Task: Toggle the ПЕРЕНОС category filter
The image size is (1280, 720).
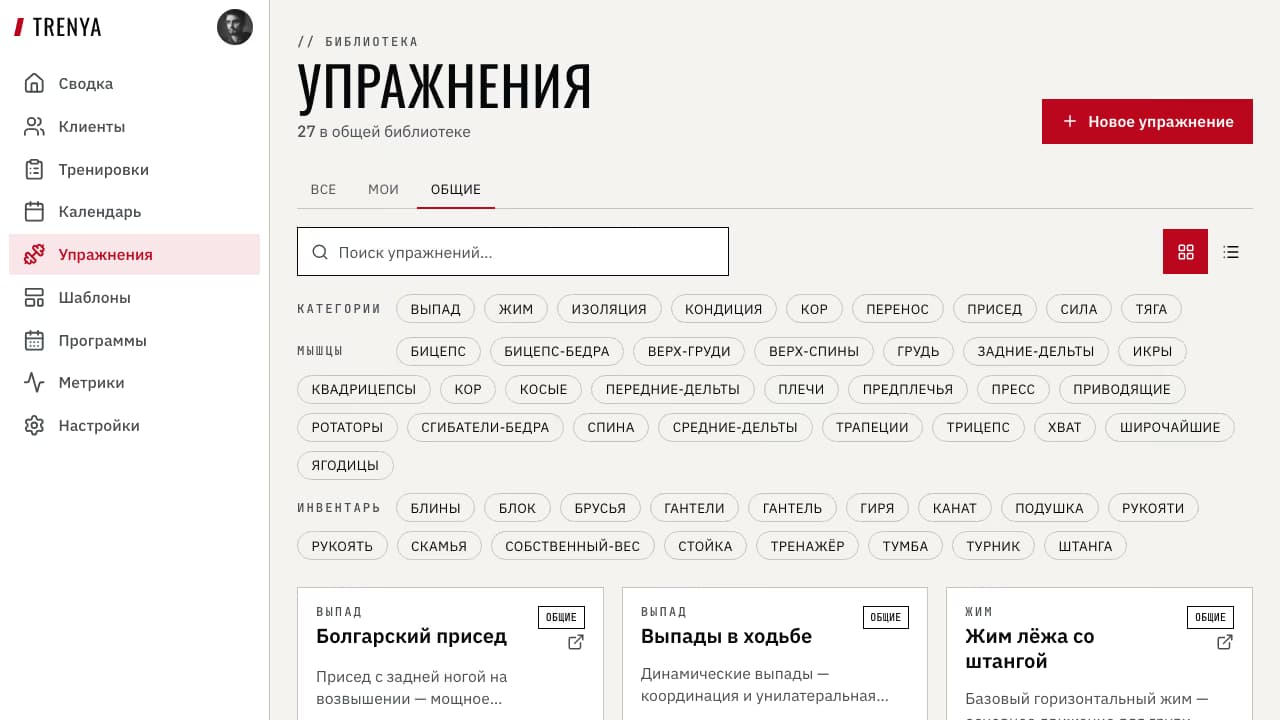Action: [x=897, y=309]
